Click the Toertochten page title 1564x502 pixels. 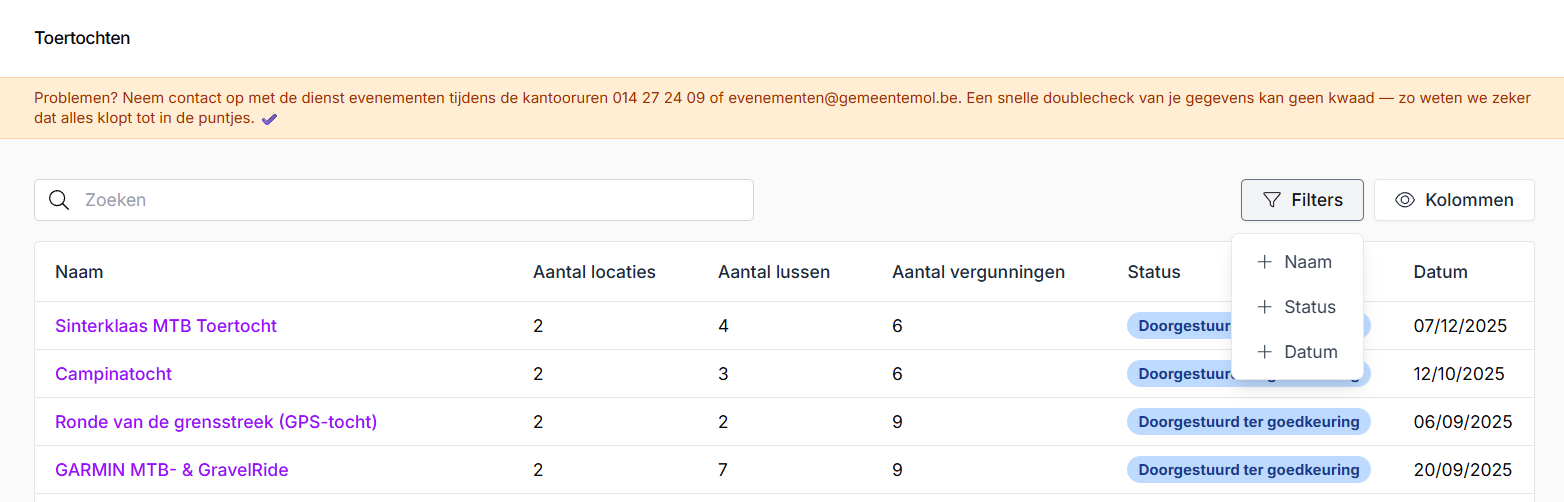pos(82,38)
